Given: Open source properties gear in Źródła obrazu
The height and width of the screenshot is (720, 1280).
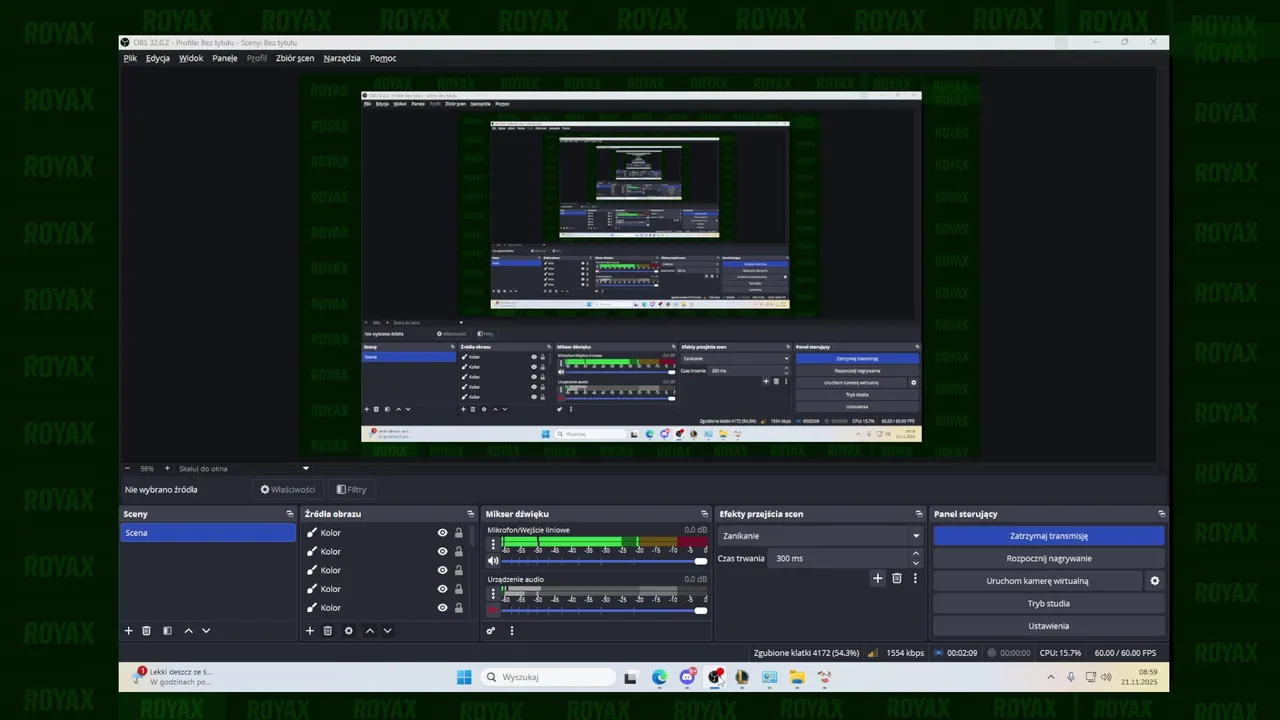Looking at the screenshot, I should point(348,631).
